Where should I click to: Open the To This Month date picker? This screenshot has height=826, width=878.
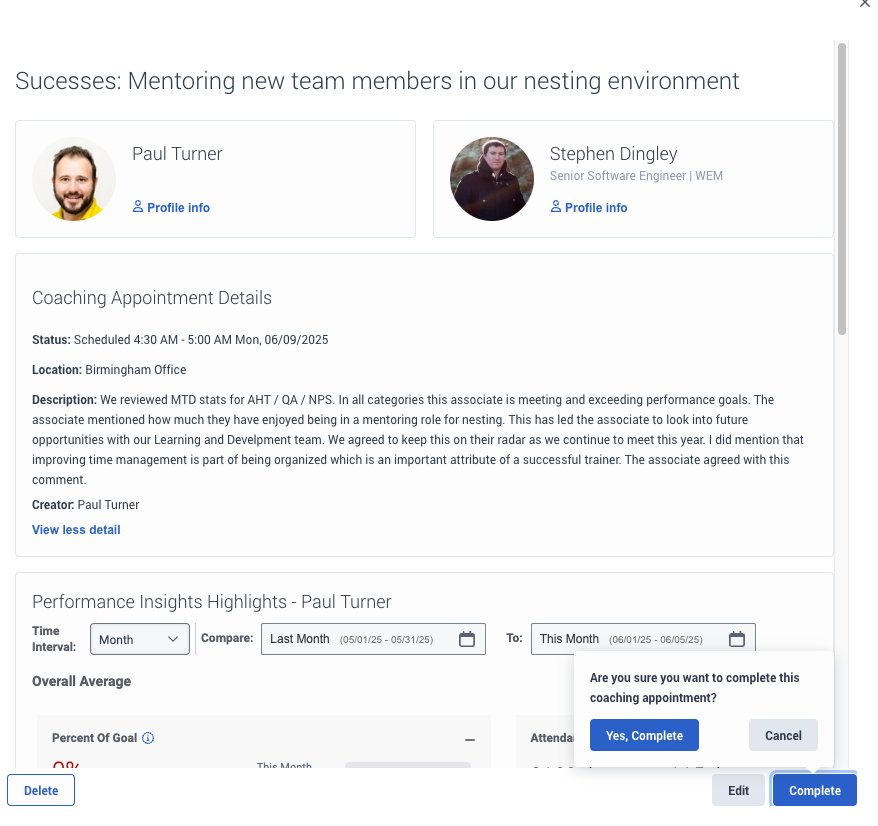(643, 639)
